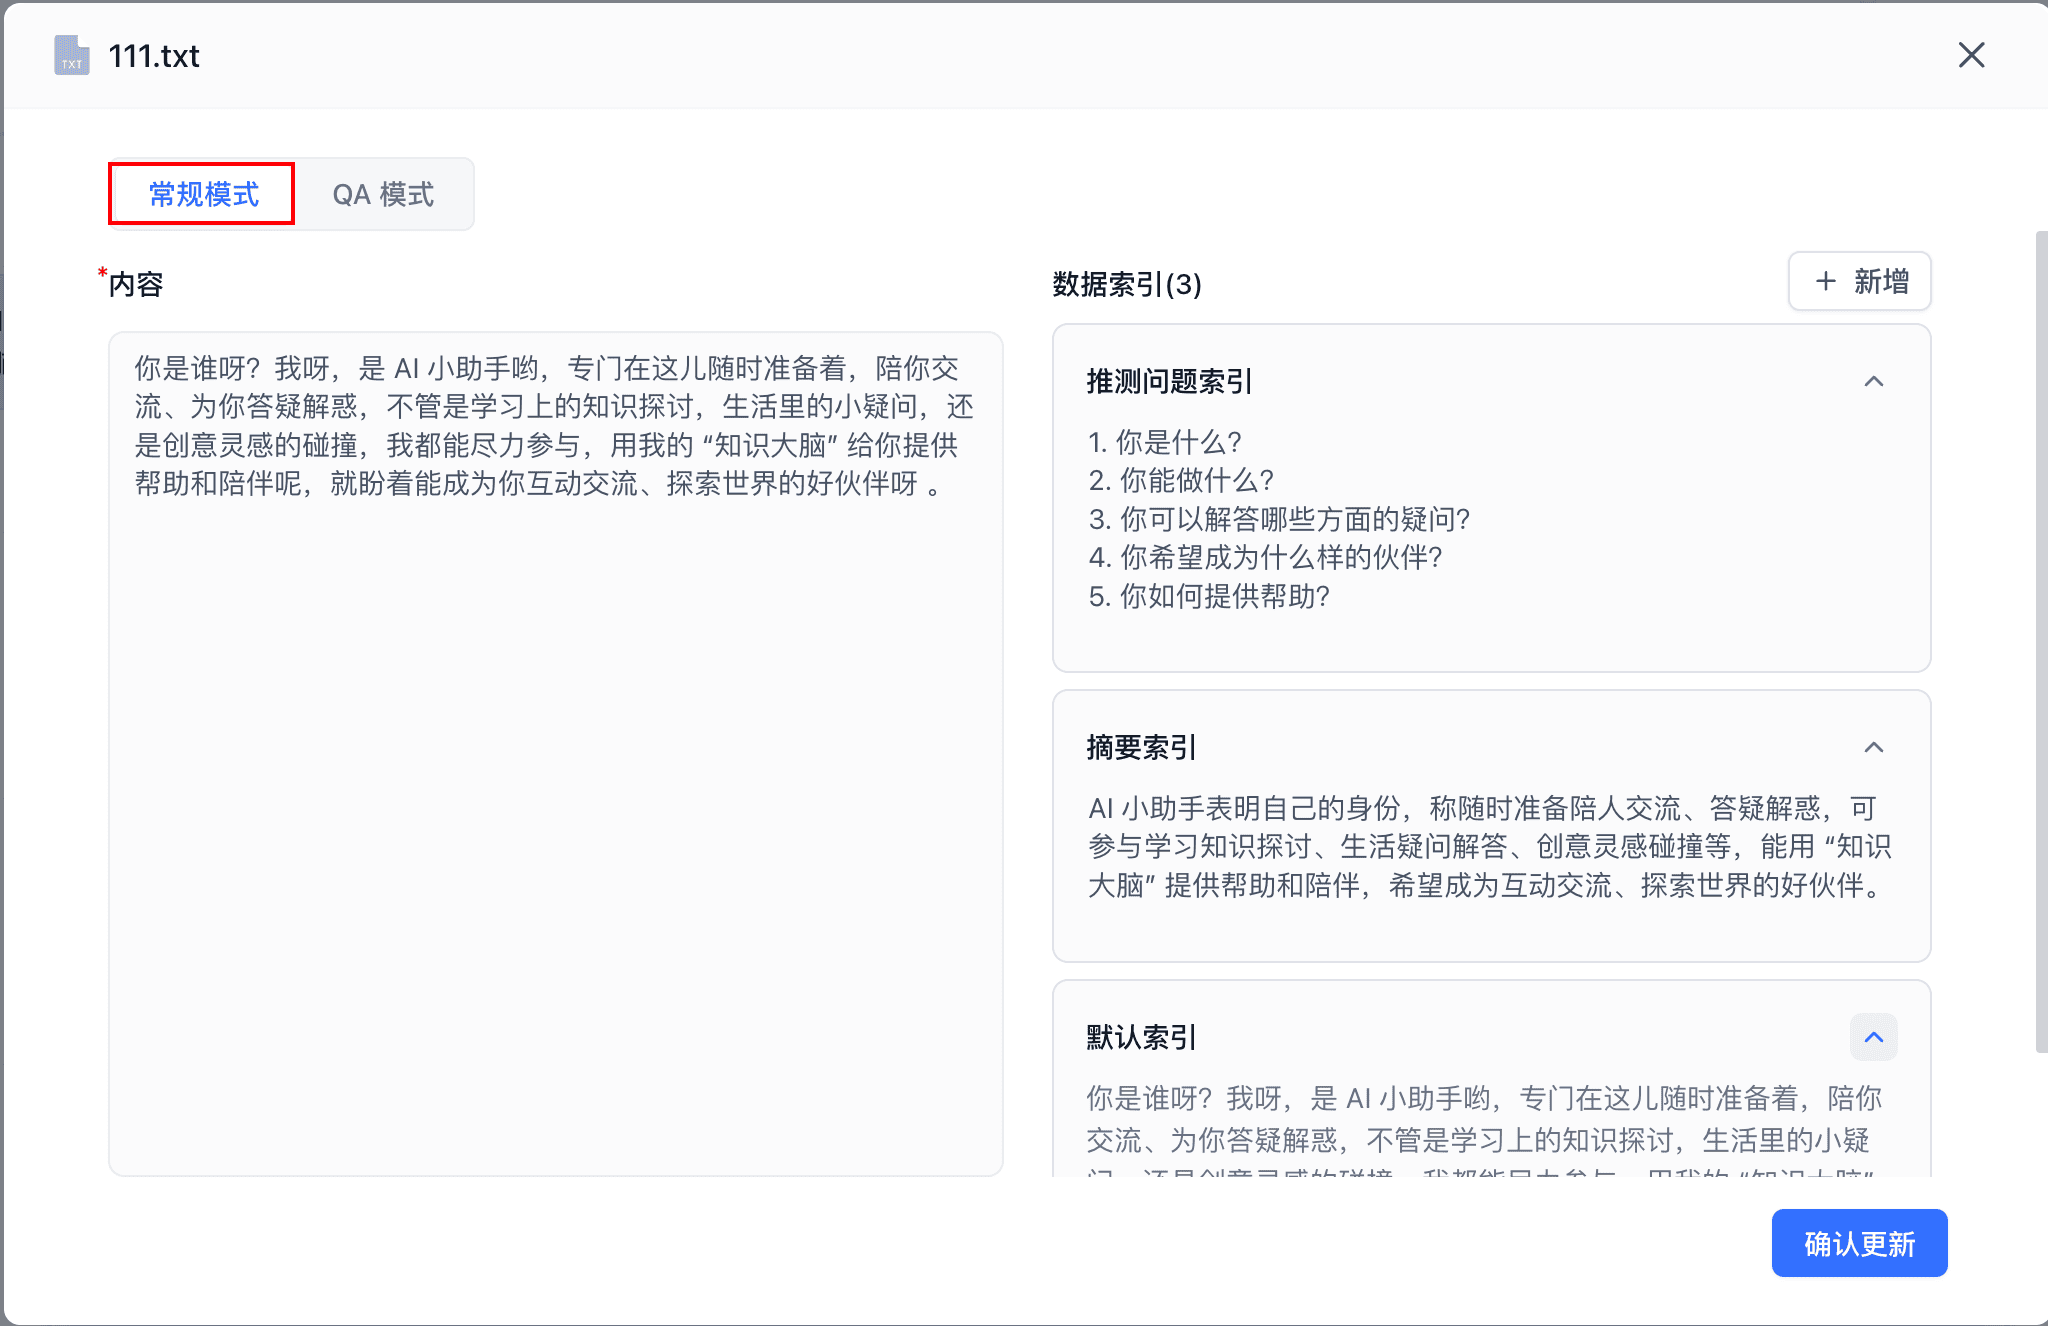Collapse the 摘要索引 section chevron
This screenshot has width=2048, height=1326.
[x=1874, y=747]
